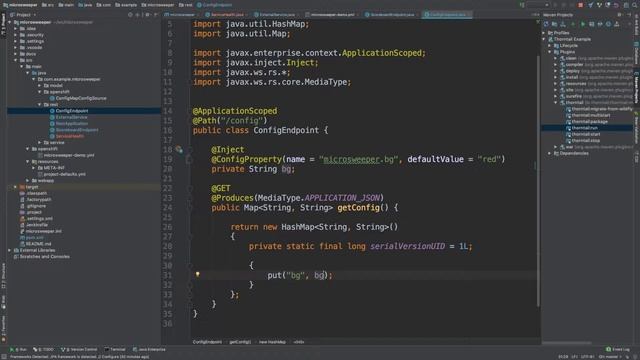Expand the model package folder
Screen dimensions: 640x360
40,85
